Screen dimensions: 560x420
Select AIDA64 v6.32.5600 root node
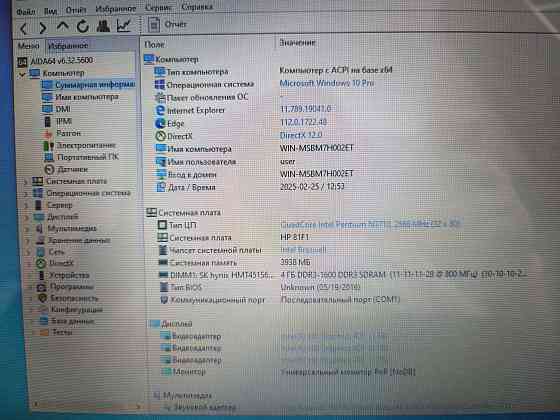click(x=56, y=61)
